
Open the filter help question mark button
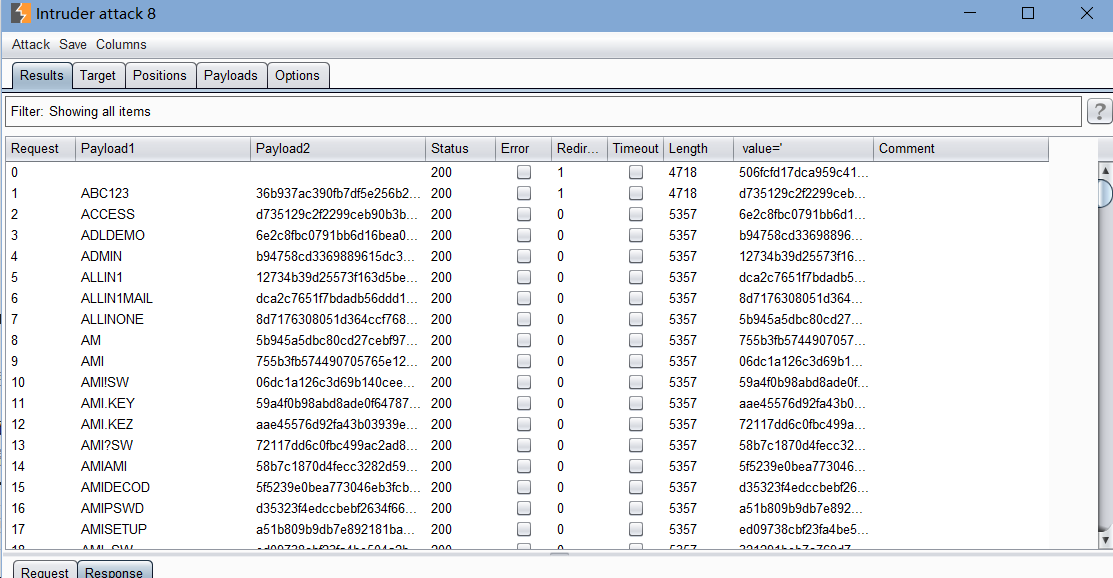point(1100,111)
